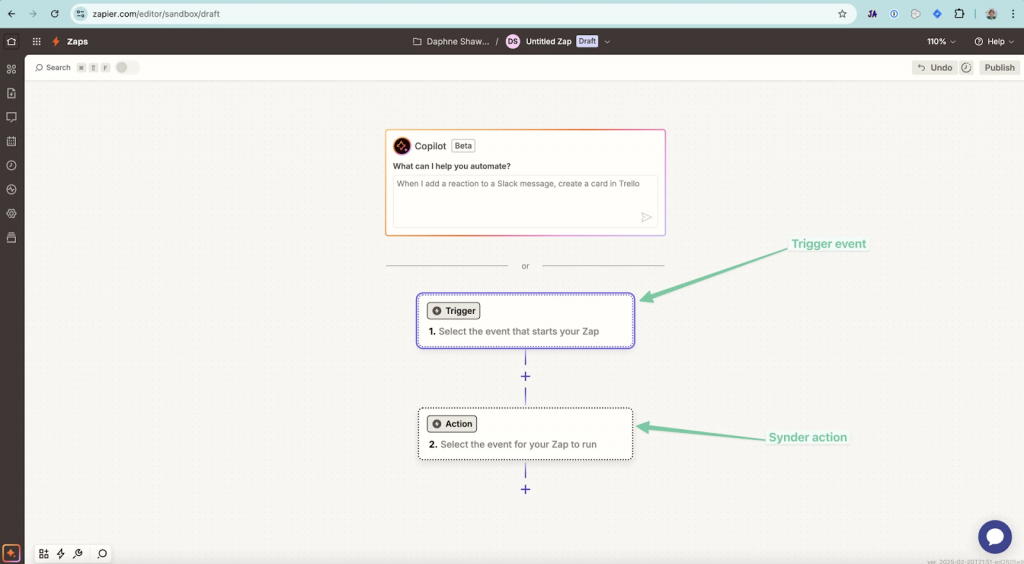This screenshot has height=564, width=1024.
Task: Click the orange Zaps lightning logo
Action: 56,41
